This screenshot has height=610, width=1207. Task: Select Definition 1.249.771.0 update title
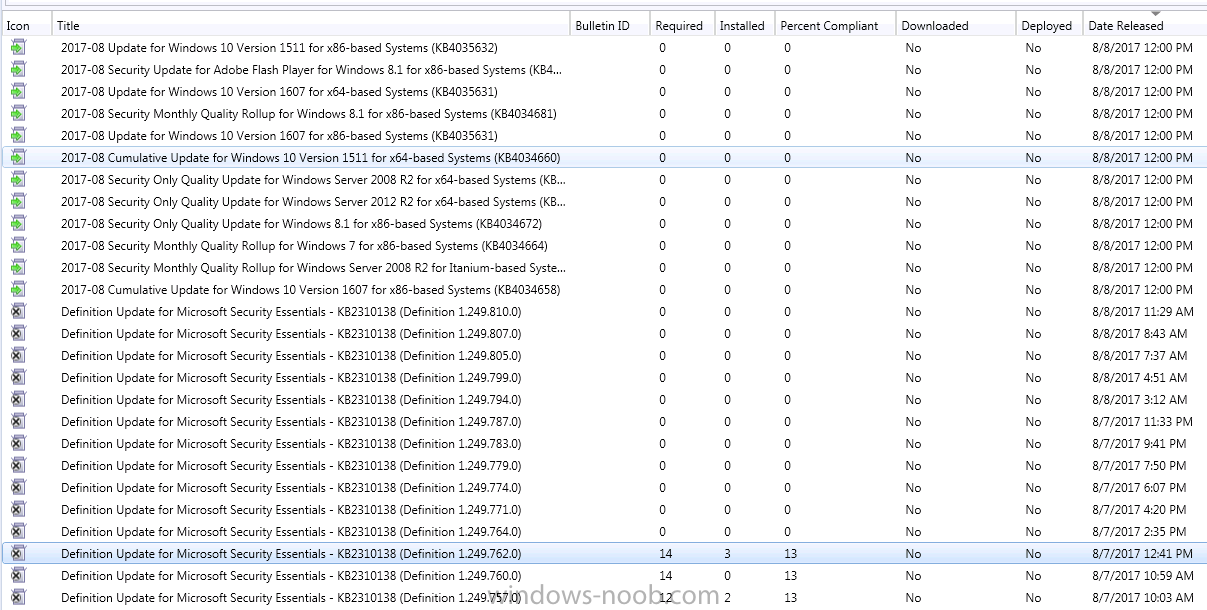pyautogui.click(x=291, y=510)
